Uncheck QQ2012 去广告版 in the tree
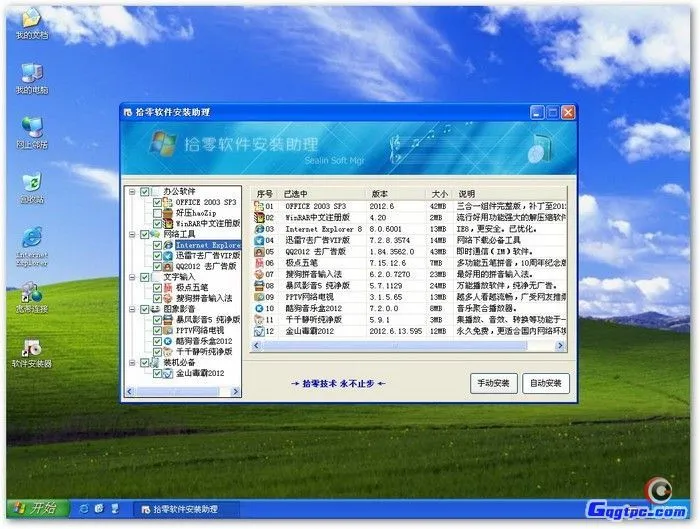700x529 pixels. click(157, 267)
